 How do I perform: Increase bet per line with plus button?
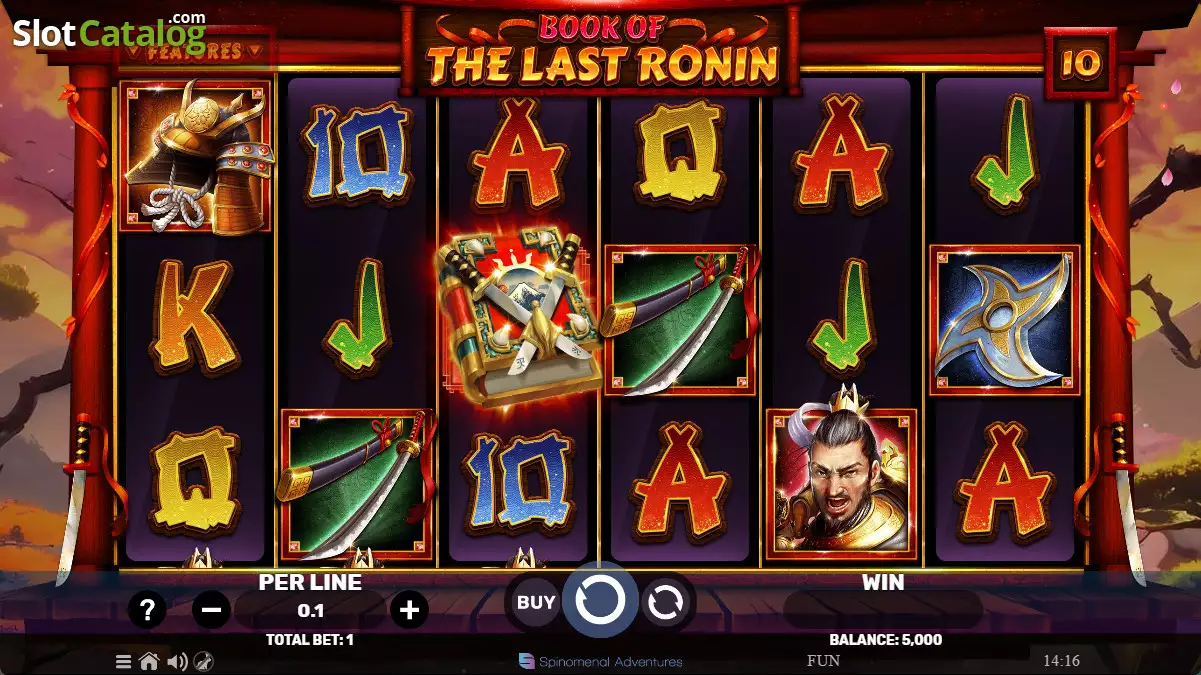[x=409, y=609]
